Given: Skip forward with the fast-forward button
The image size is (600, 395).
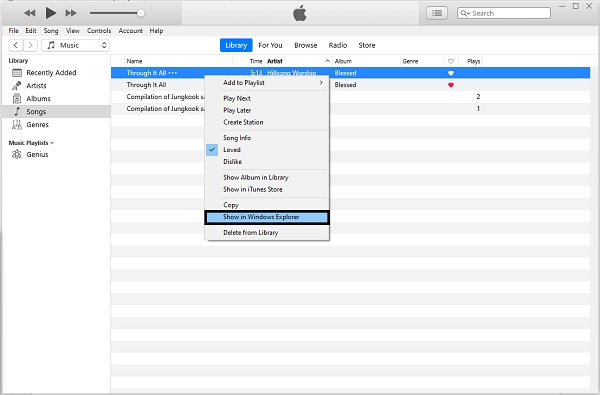Looking at the screenshot, I should [x=71, y=13].
